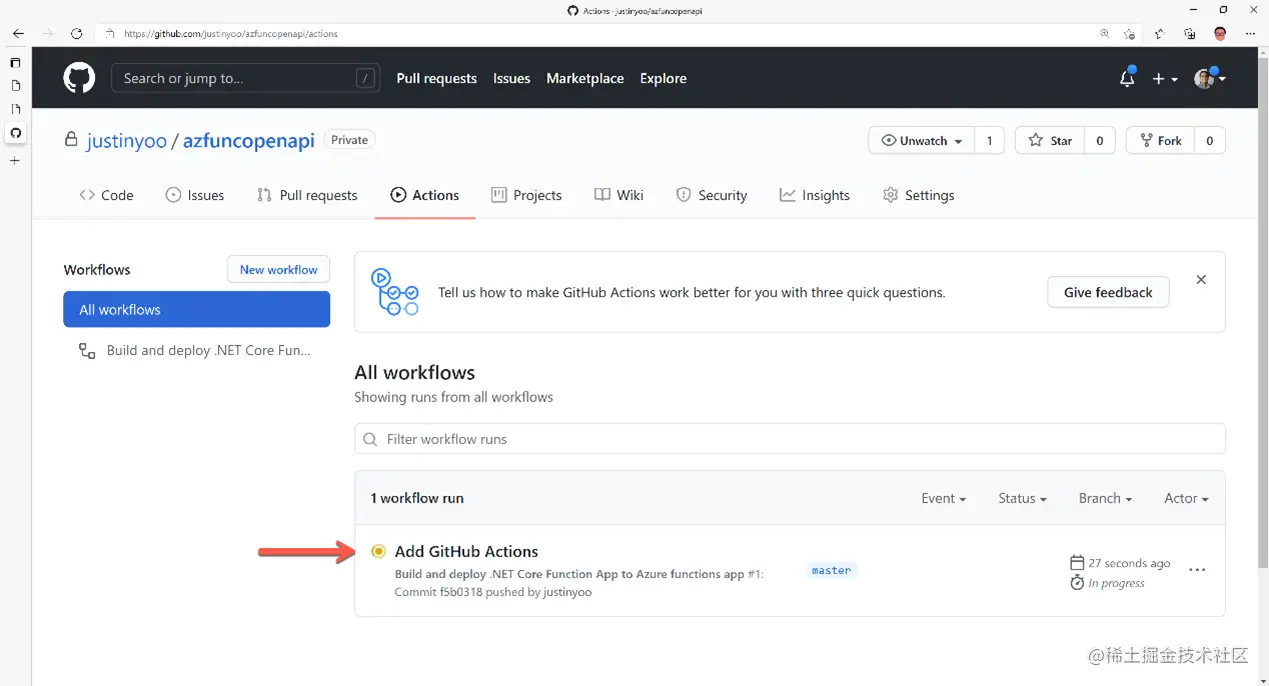This screenshot has width=1269, height=686.
Task: Open the workflow run ellipsis menu
Action: (x=1197, y=570)
